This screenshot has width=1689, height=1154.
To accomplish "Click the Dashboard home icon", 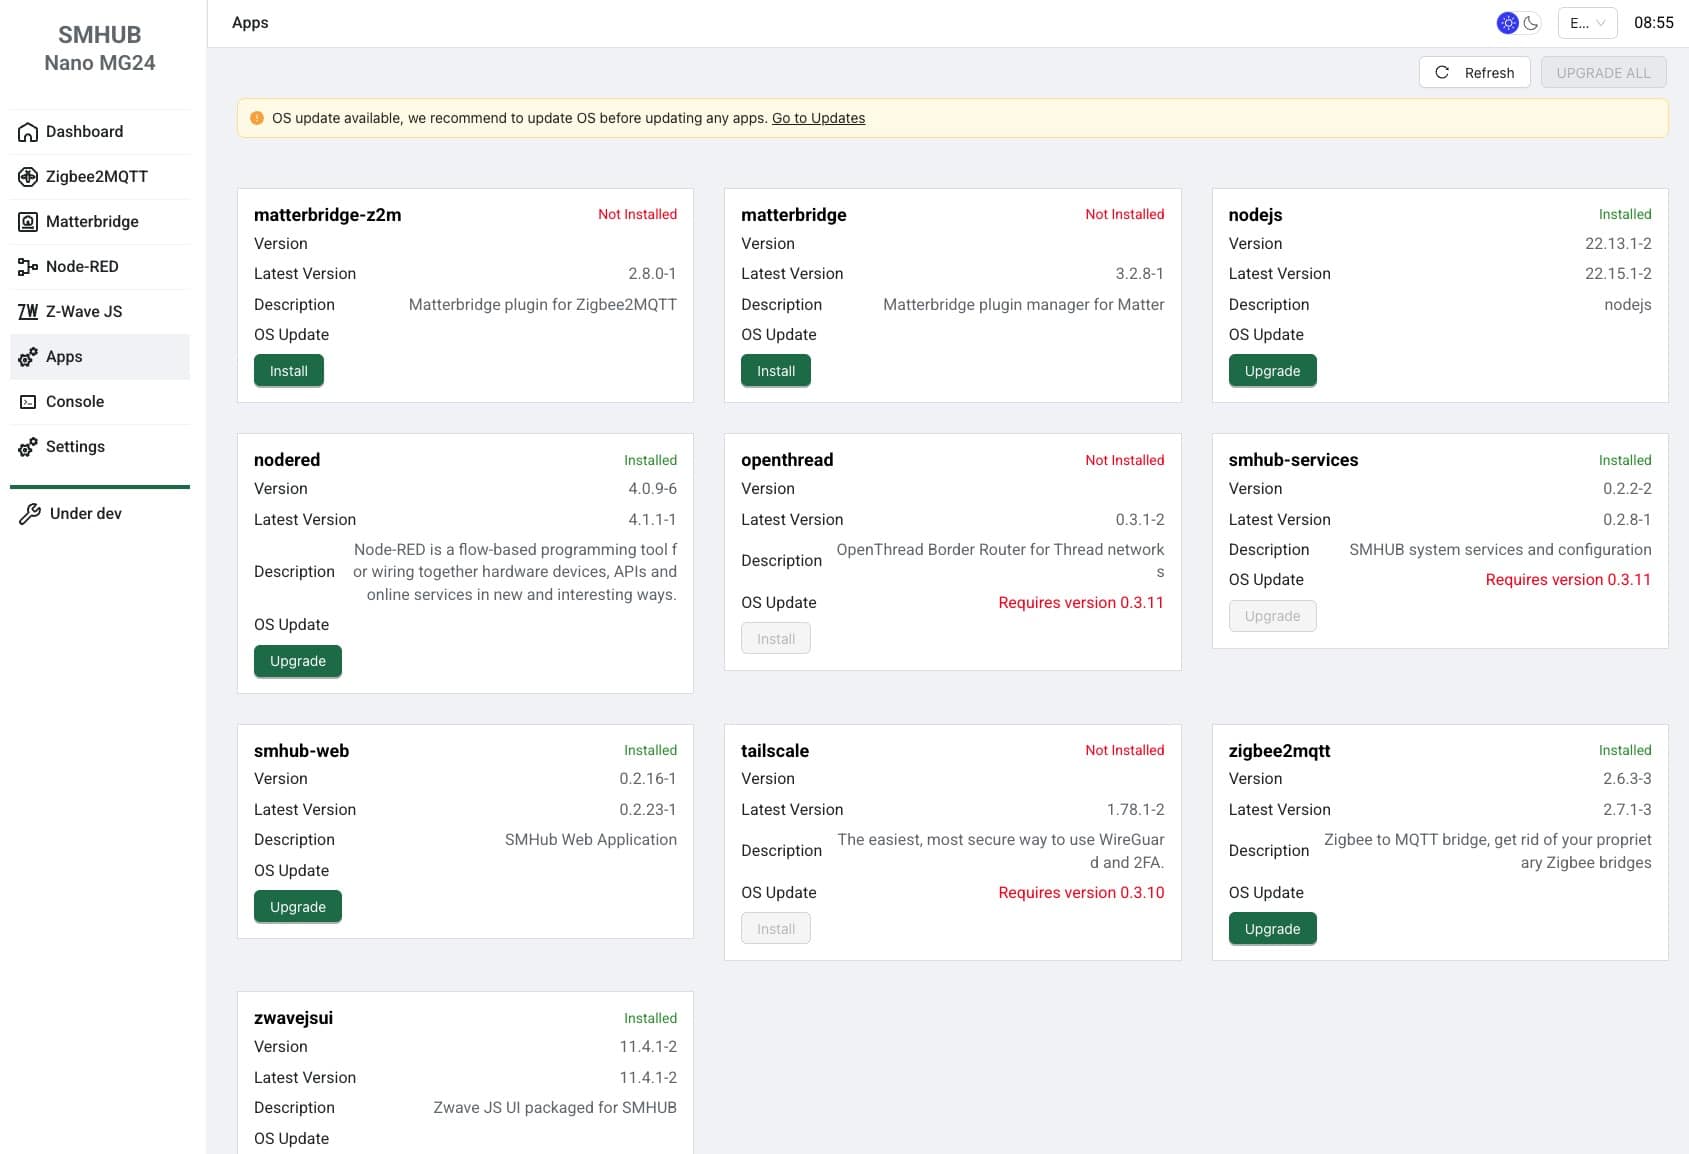I will tap(28, 132).
